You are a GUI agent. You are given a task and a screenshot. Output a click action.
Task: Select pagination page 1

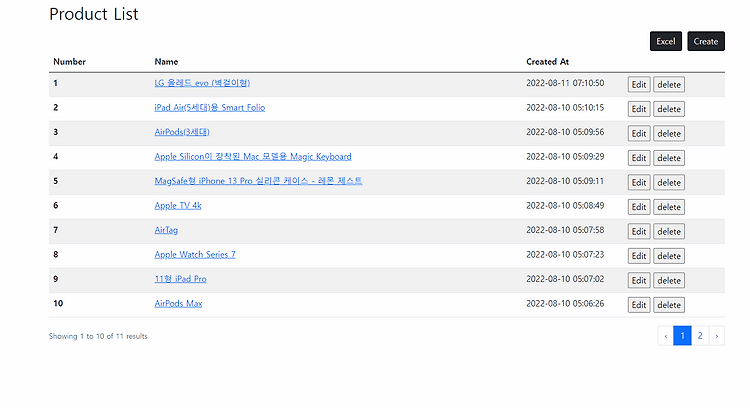pyautogui.click(x=683, y=336)
